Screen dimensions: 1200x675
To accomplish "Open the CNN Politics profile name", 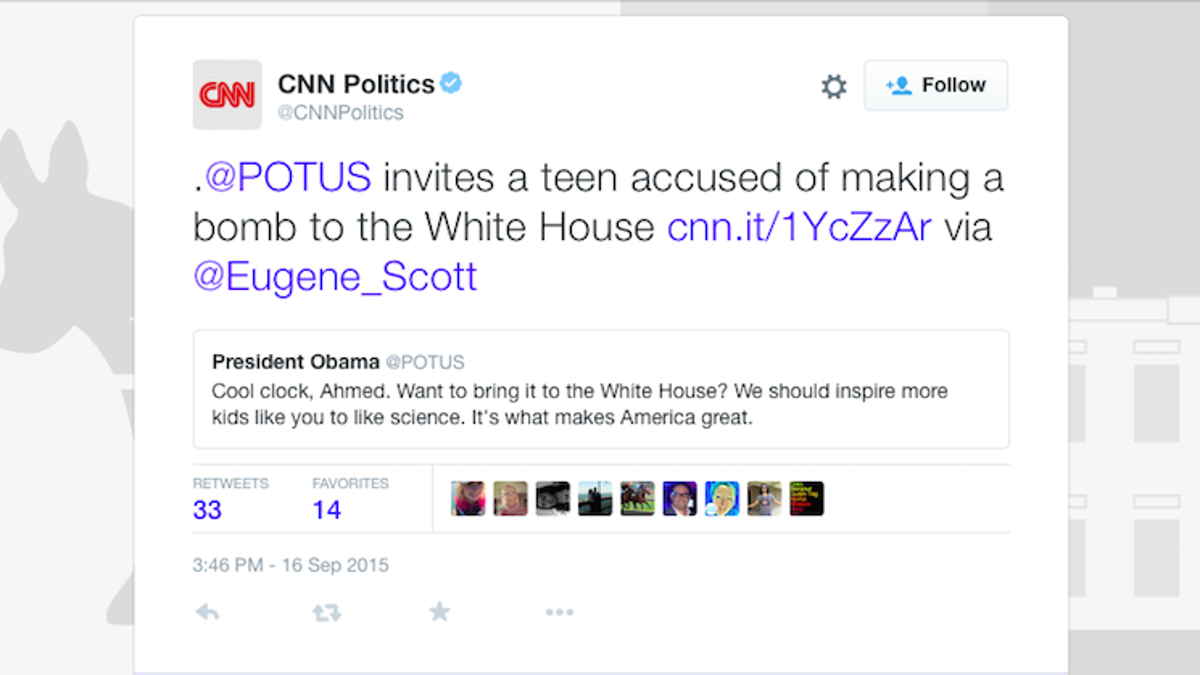I will (x=356, y=84).
